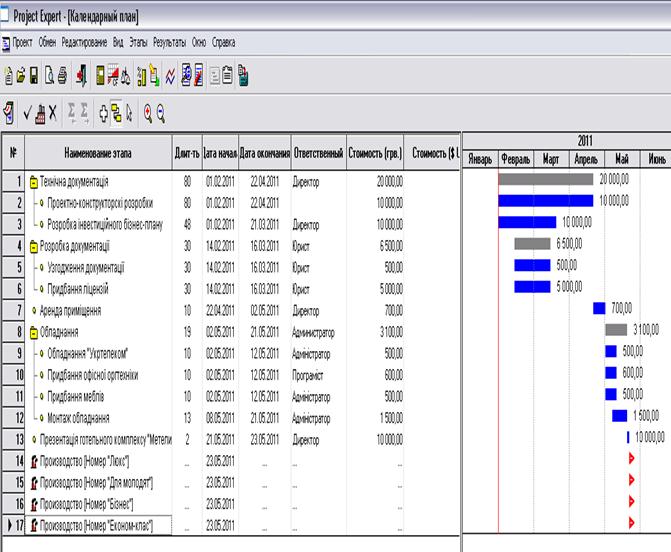Viewport: 671px width, 552px height.
Task: Click the Open folder toolbar icon
Action: 21,74
